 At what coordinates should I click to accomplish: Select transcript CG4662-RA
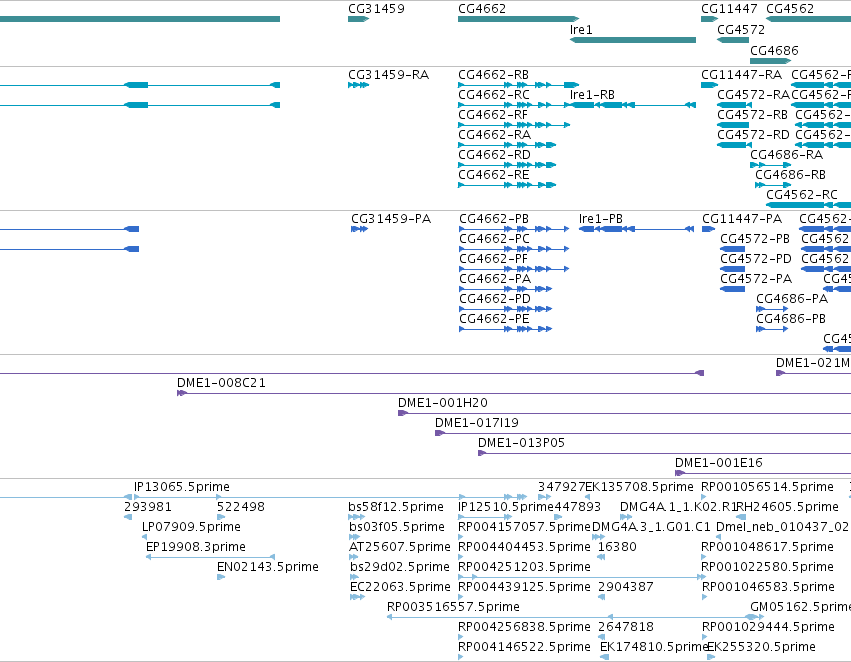click(494, 135)
